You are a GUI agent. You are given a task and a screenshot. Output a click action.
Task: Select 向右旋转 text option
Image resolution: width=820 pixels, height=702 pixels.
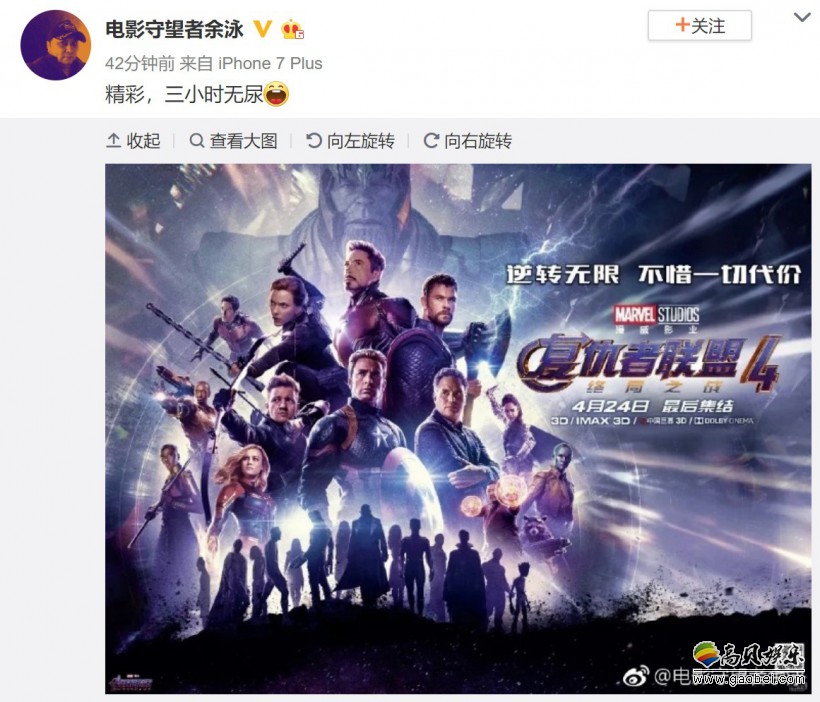pyautogui.click(x=478, y=141)
